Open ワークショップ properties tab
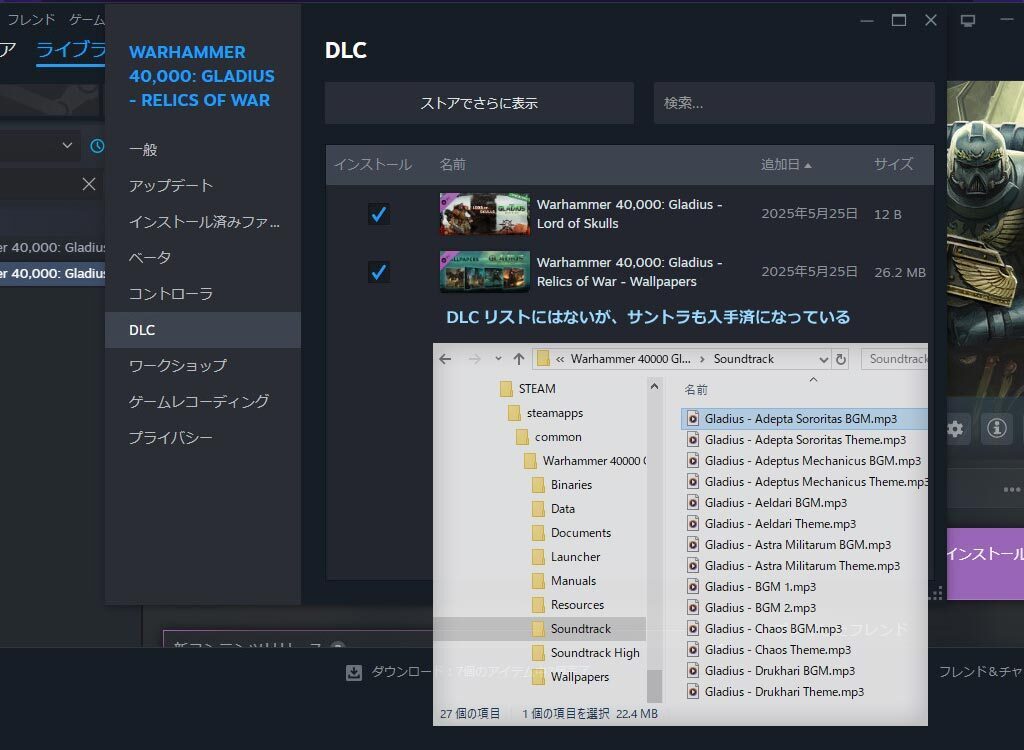 (203, 365)
